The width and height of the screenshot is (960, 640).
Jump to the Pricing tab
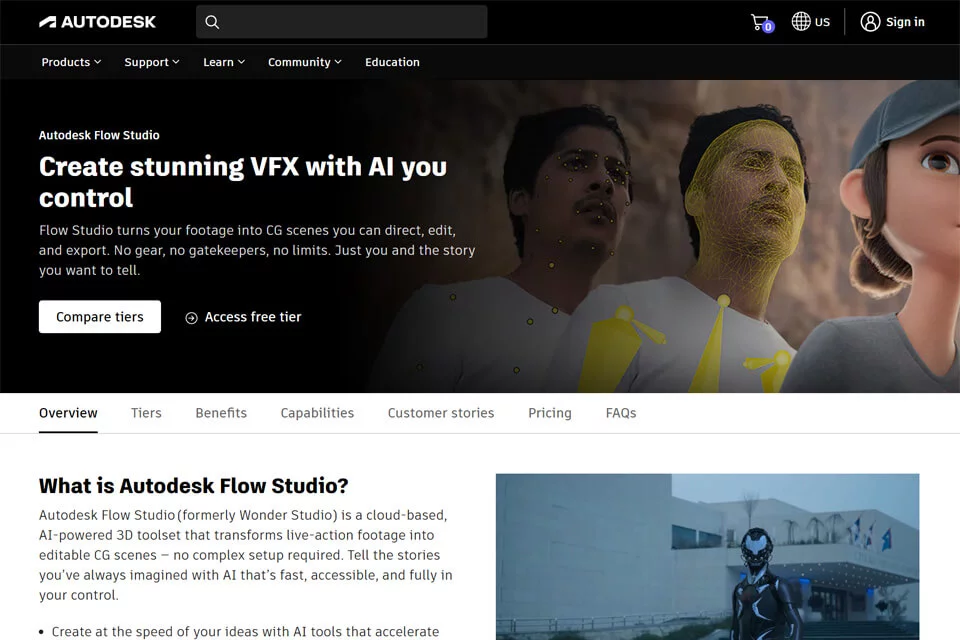coord(550,413)
